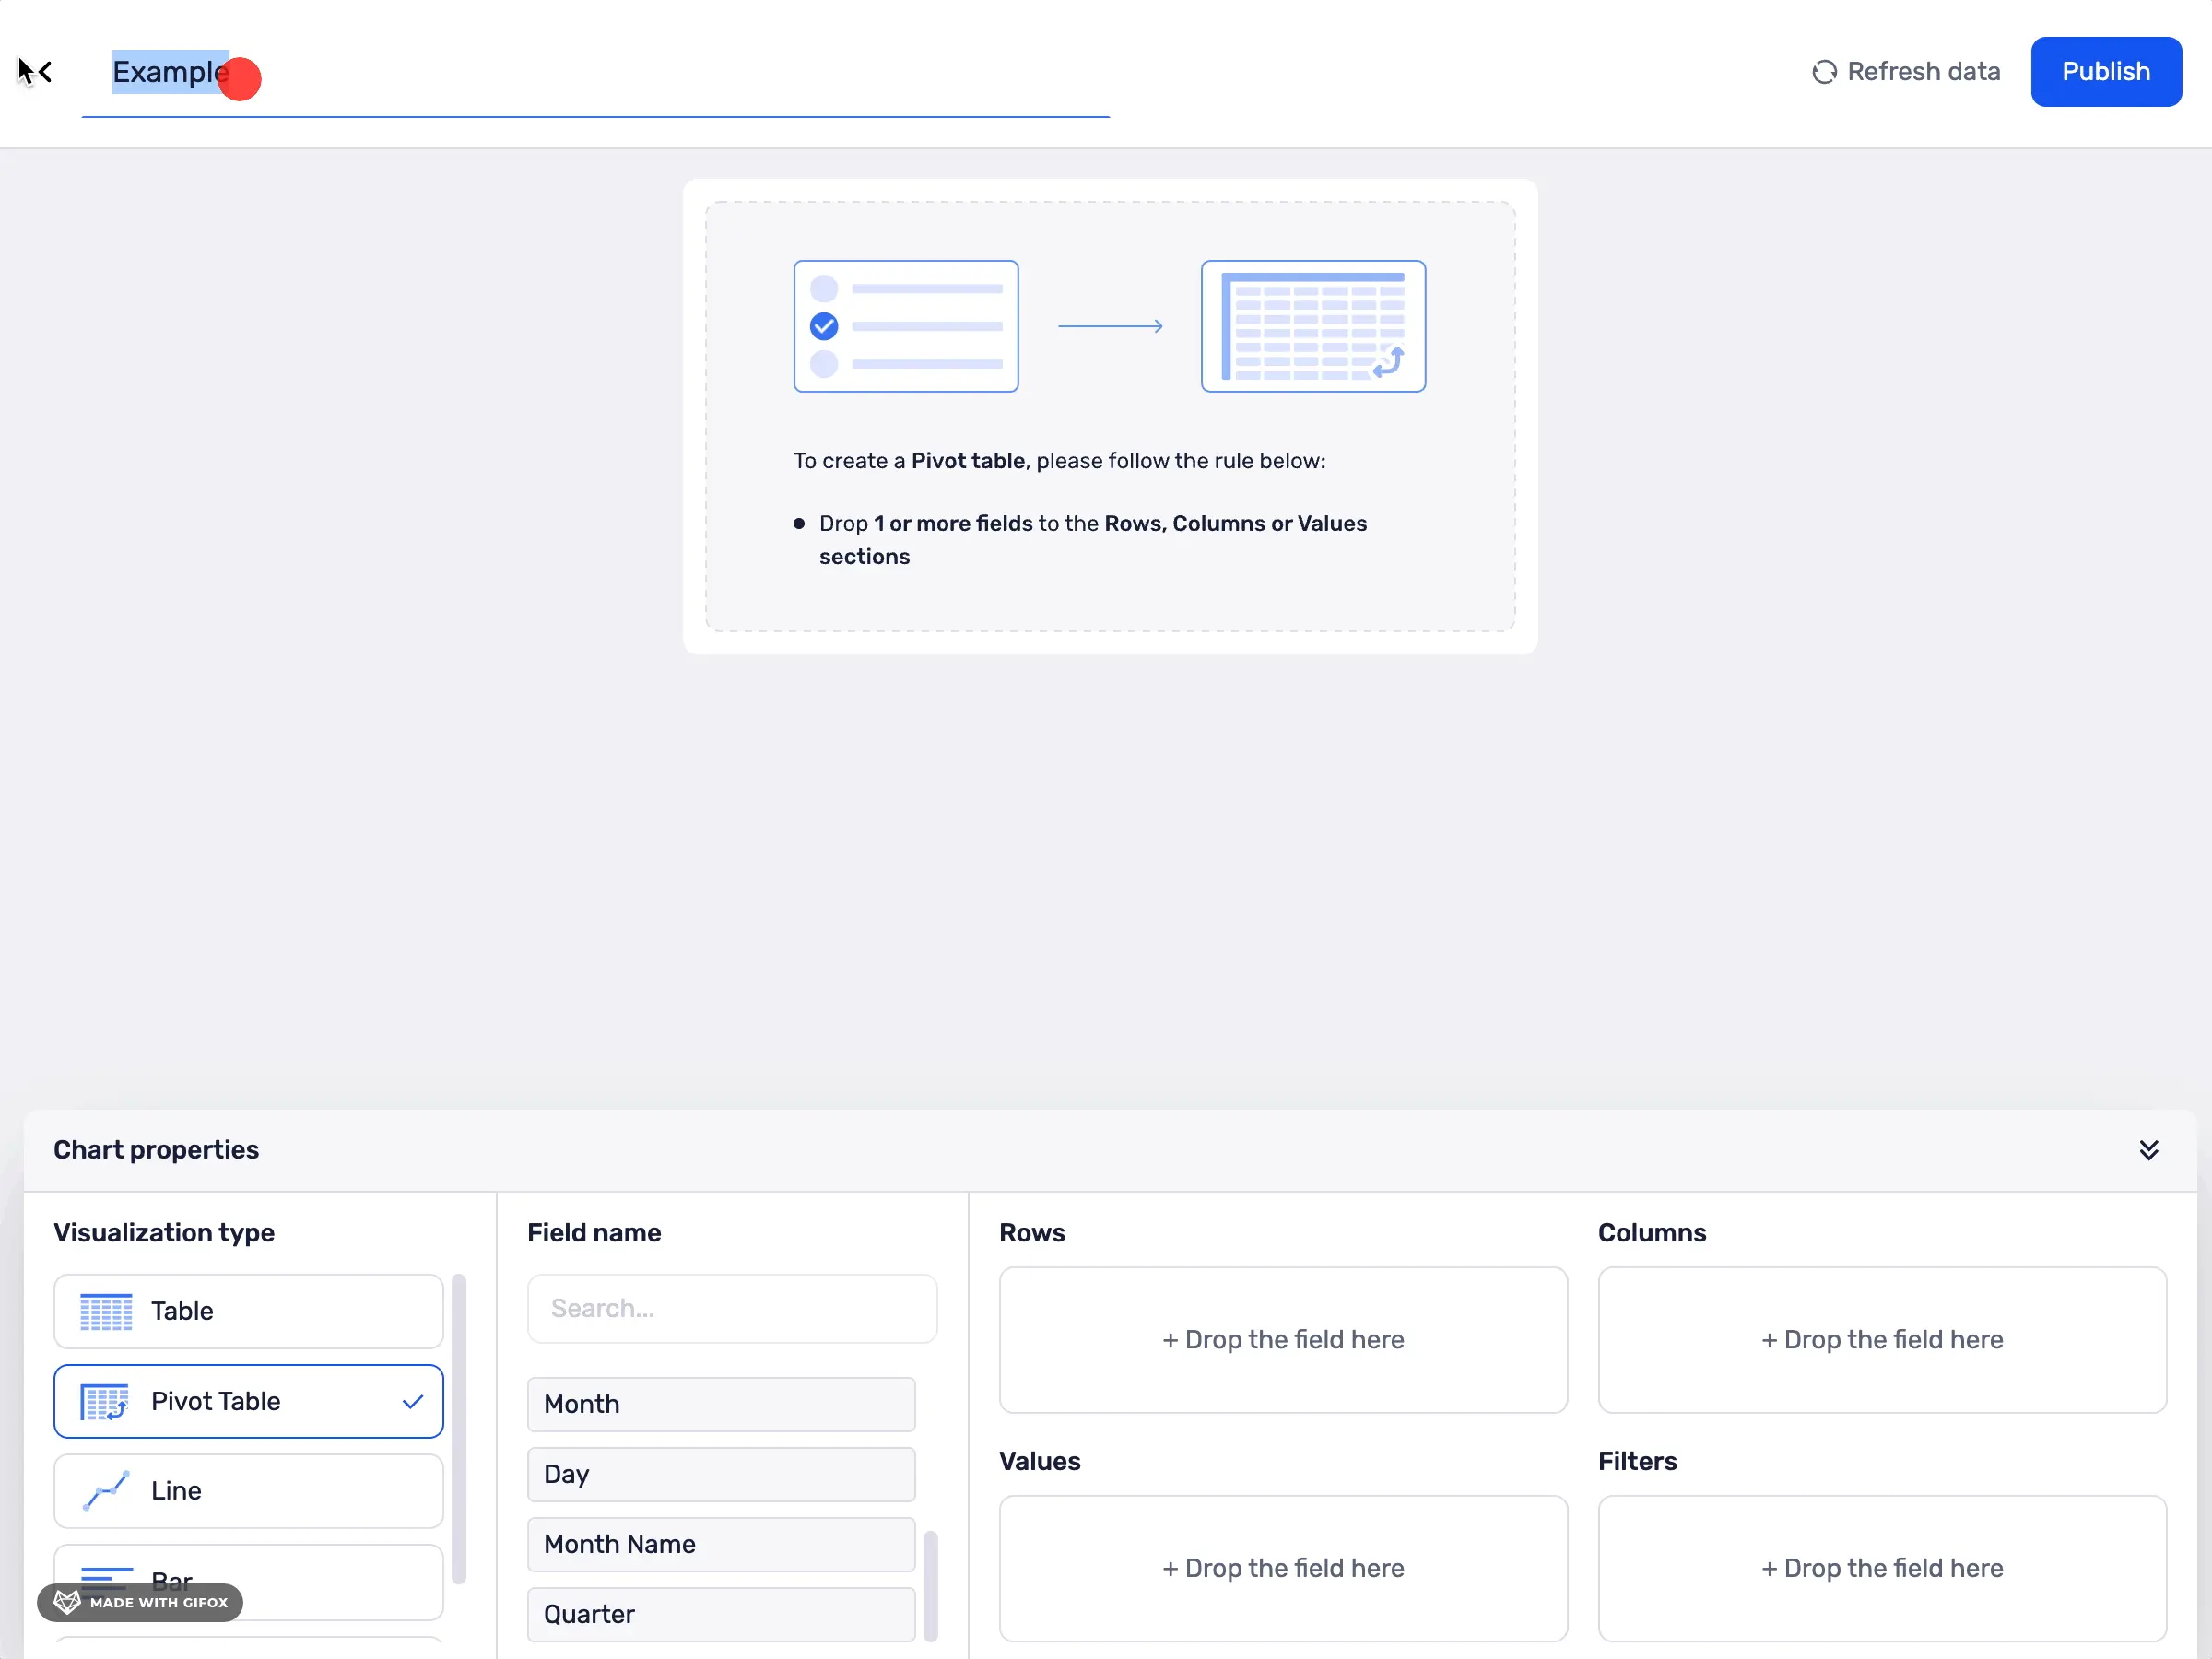Click the pivot table preview icon in canvas
This screenshot has height=1659, width=2212.
[1313, 326]
